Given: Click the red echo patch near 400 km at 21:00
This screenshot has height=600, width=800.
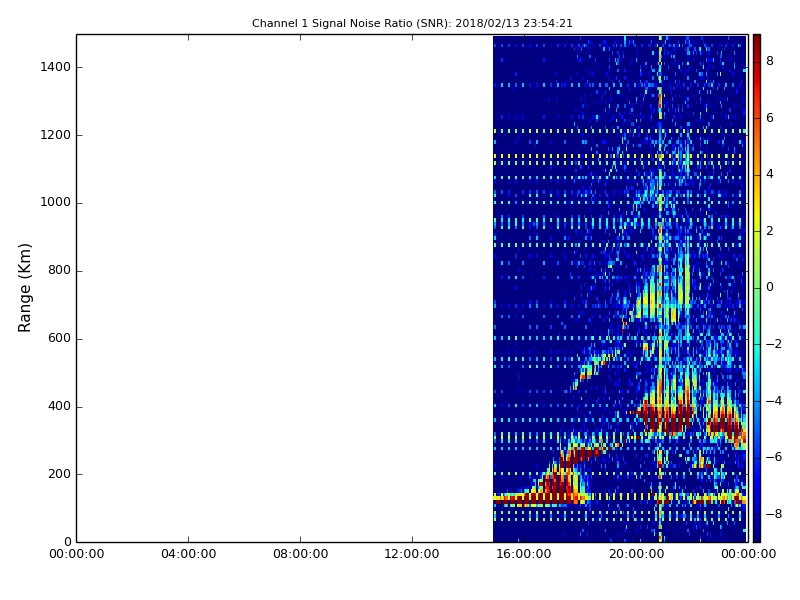Looking at the screenshot, I should pos(666,416).
